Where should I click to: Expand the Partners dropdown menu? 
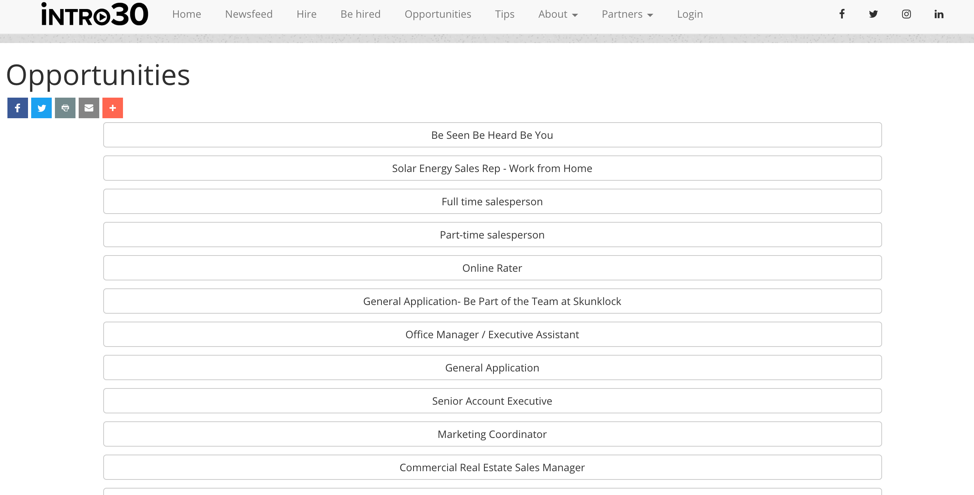coord(627,14)
